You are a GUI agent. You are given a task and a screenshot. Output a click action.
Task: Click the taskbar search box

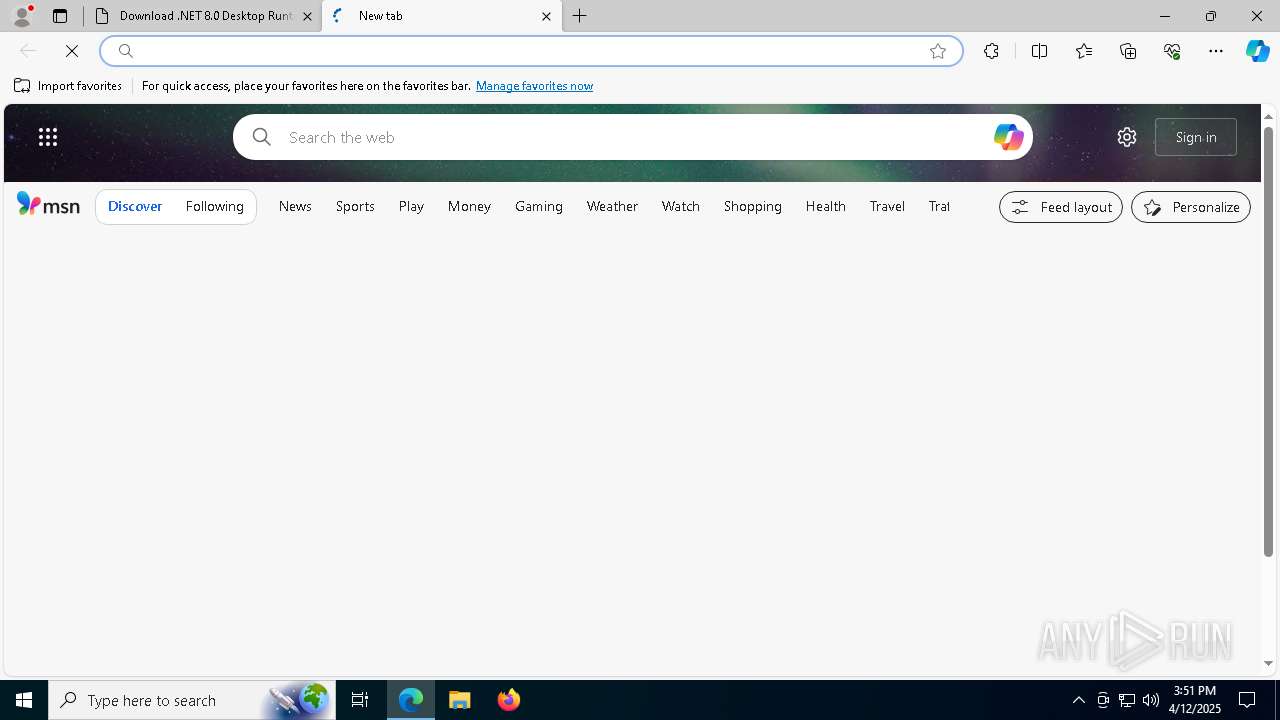pyautogui.click(x=192, y=700)
